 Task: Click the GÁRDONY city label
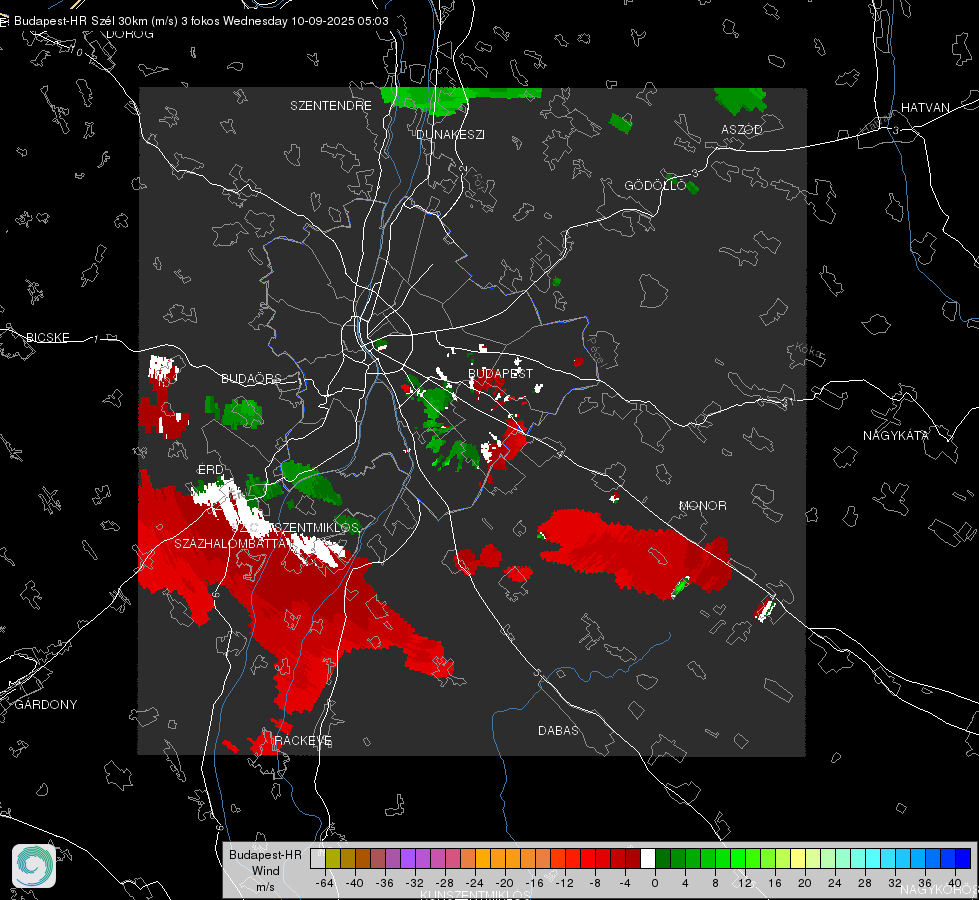(46, 705)
